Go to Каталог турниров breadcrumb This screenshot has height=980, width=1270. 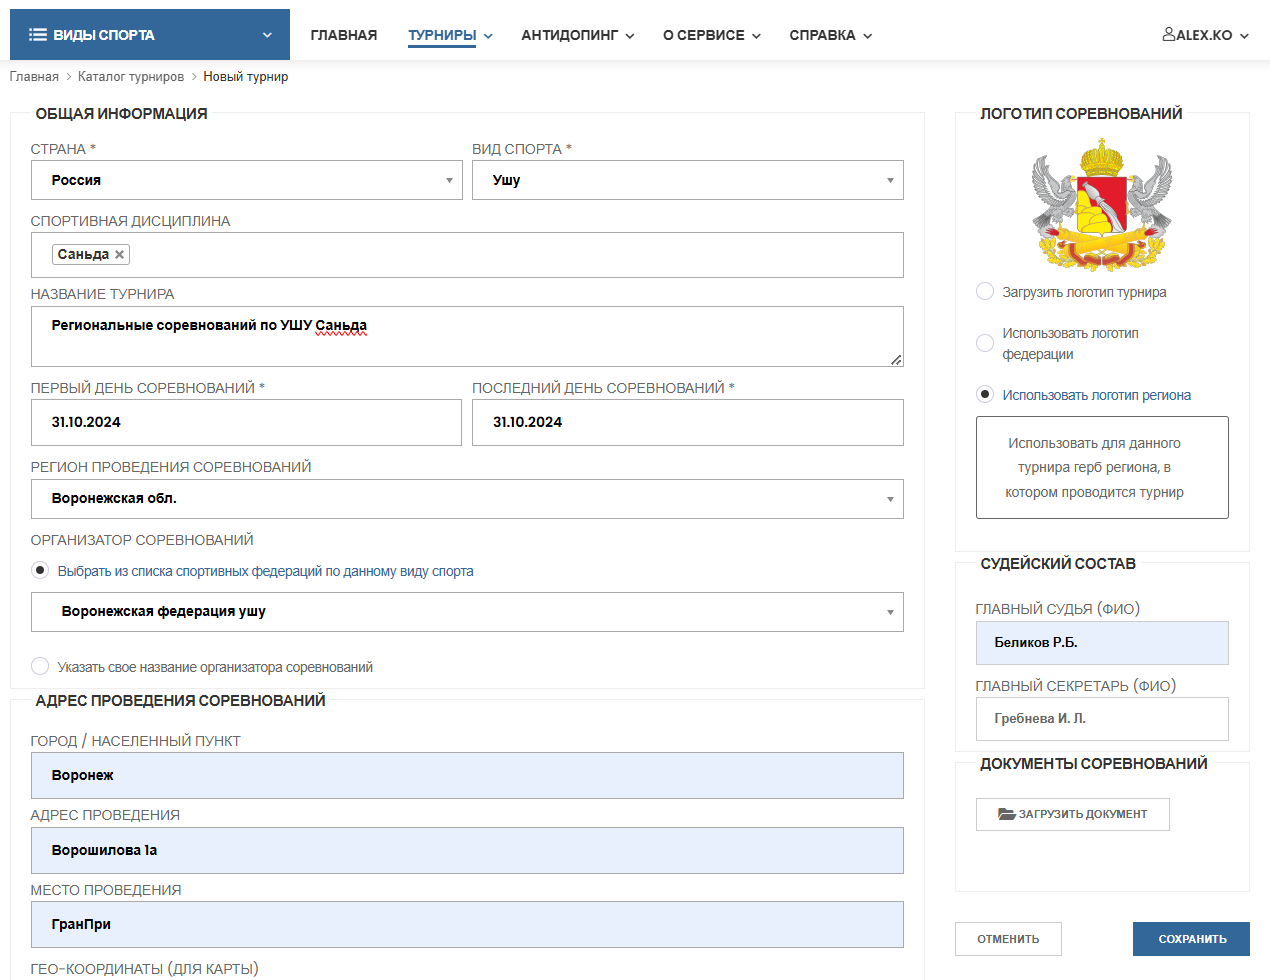[131, 76]
